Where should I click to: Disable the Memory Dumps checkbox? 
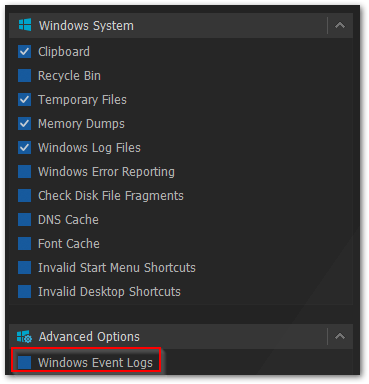coord(24,124)
